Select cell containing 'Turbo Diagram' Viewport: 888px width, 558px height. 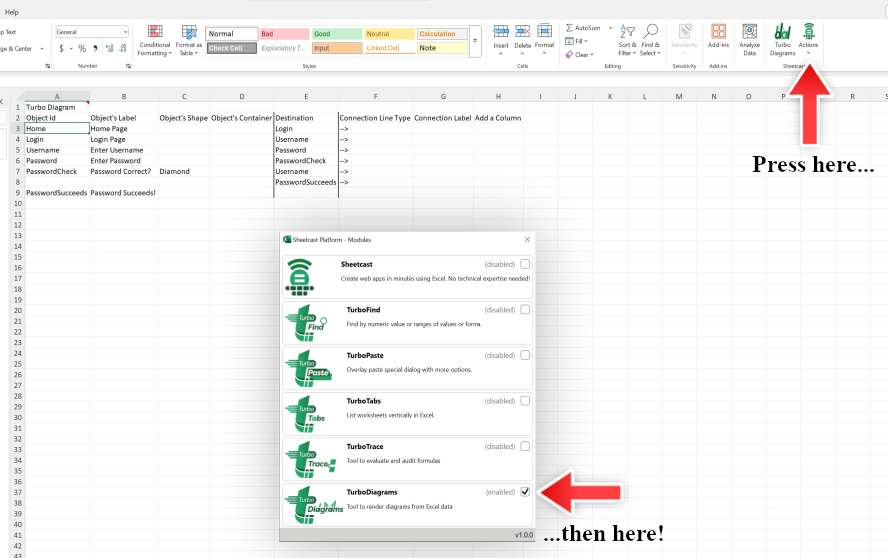57,107
